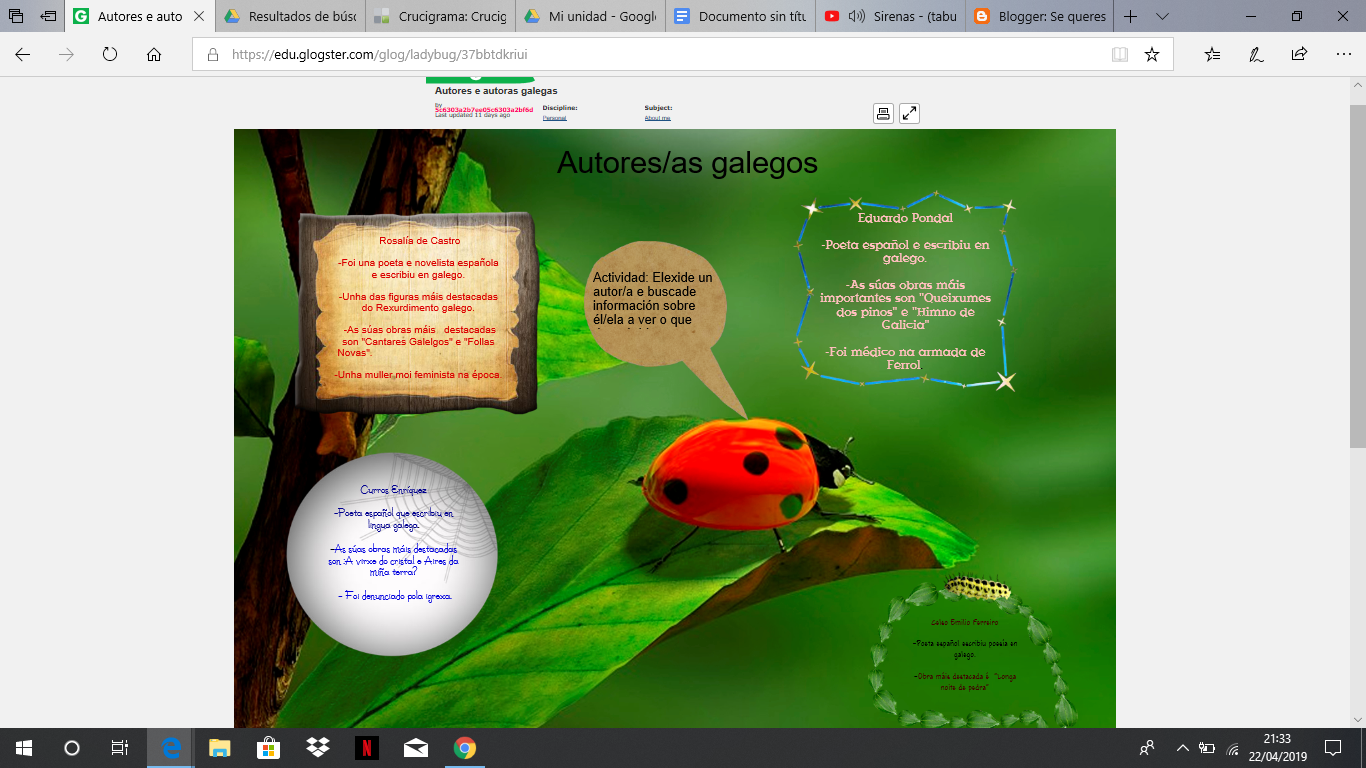The image size is (1366, 768).
Task: Switch to Resultados de búsqueda tab
Action: pos(289,16)
